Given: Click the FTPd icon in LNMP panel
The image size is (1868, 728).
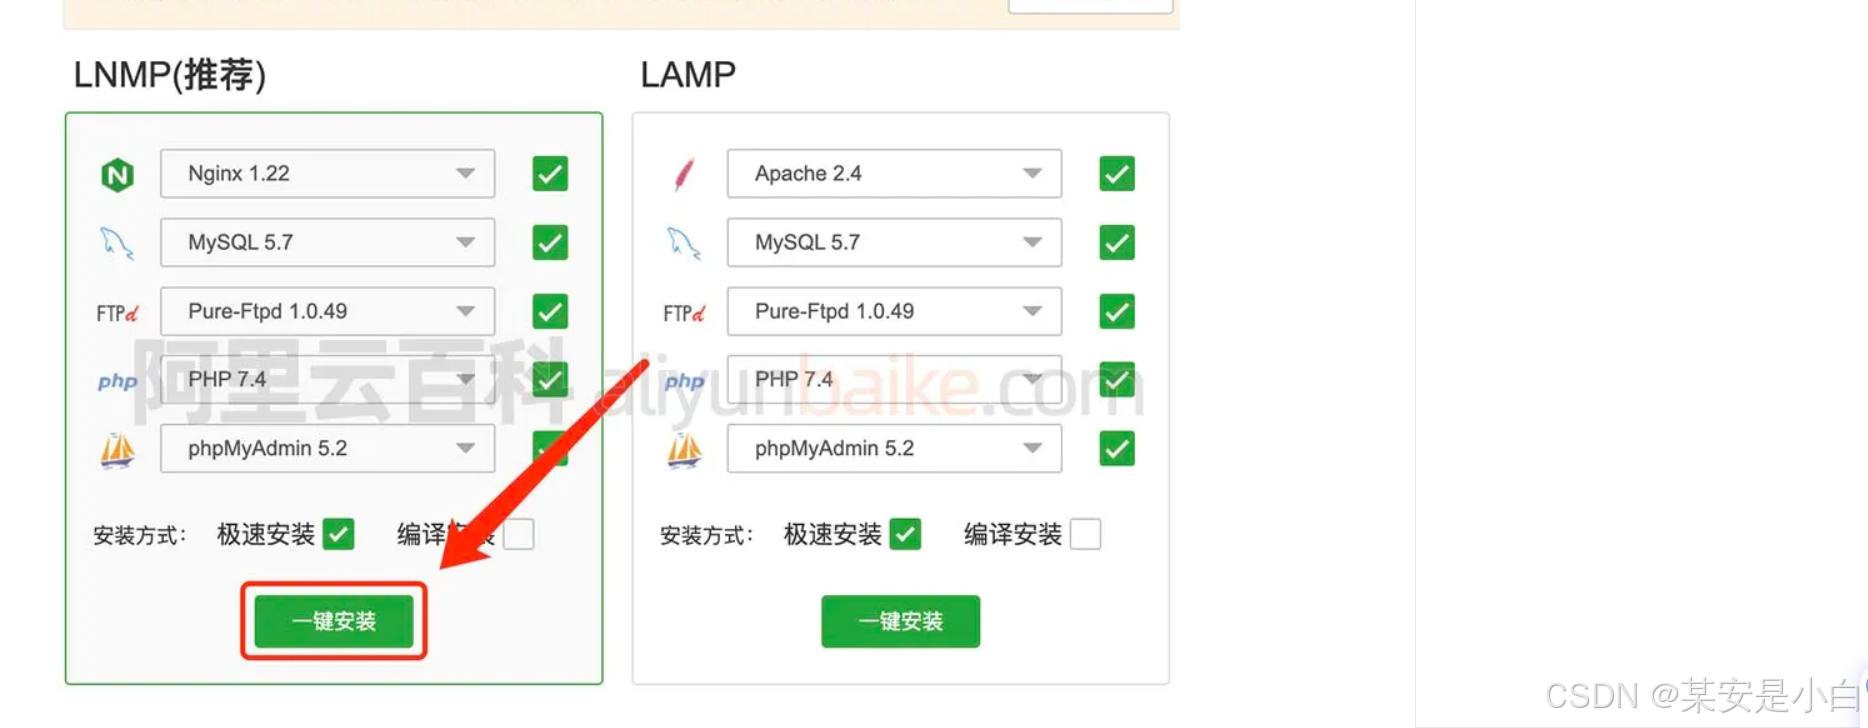Looking at the screenshot, I should tap(117, 313).
